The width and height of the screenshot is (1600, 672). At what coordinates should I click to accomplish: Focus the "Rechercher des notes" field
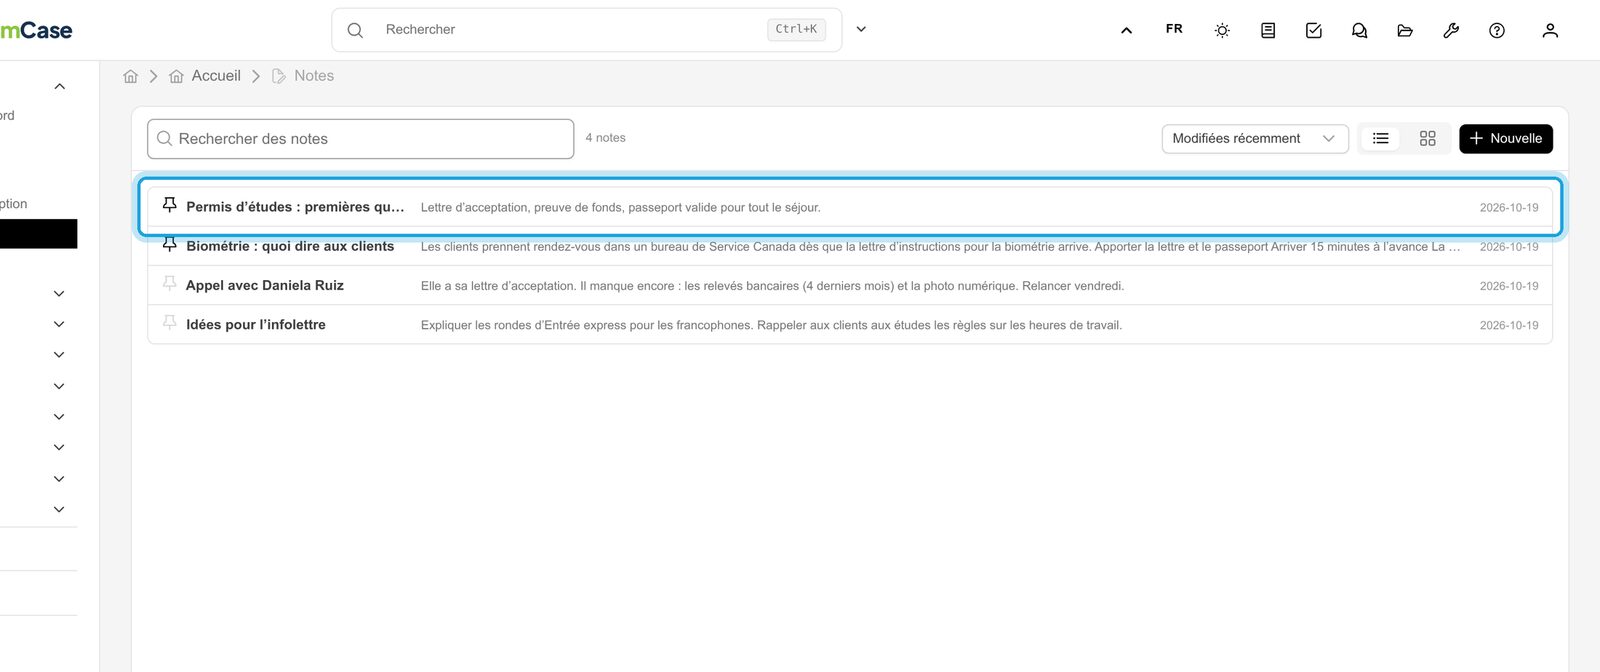[361, 139]
